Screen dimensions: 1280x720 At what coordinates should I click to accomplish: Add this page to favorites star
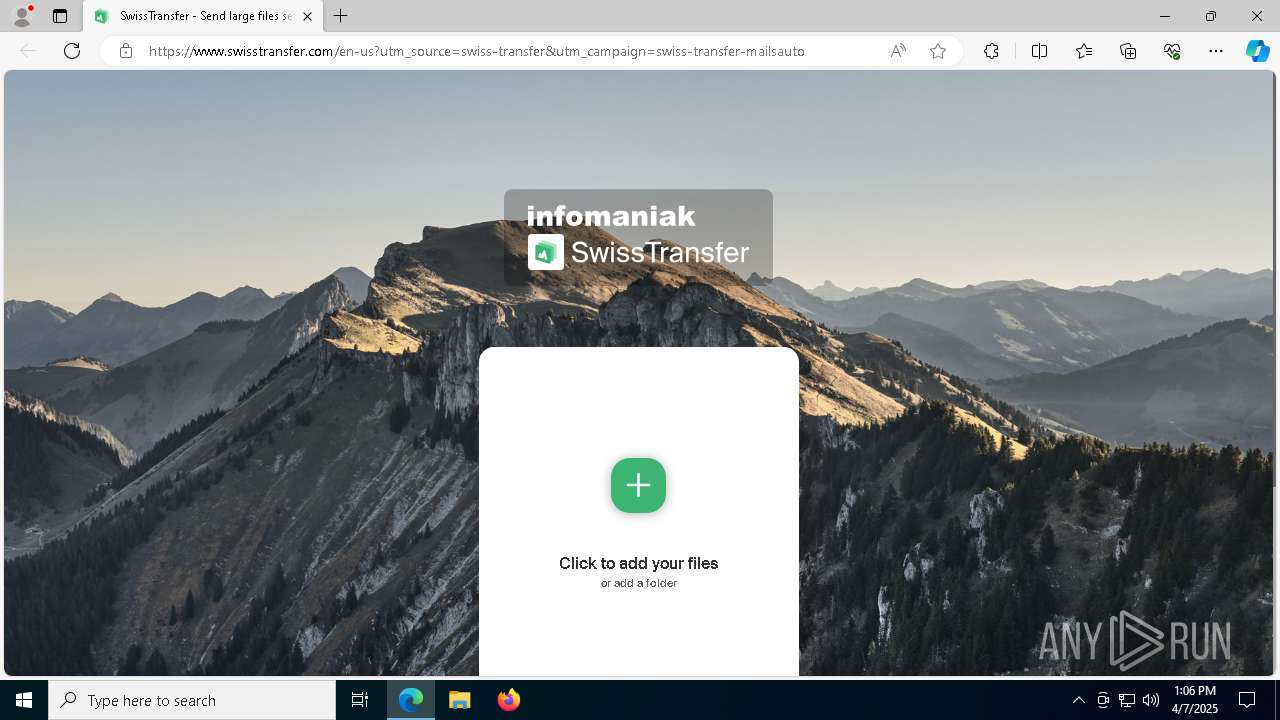[x=938, y=51]
